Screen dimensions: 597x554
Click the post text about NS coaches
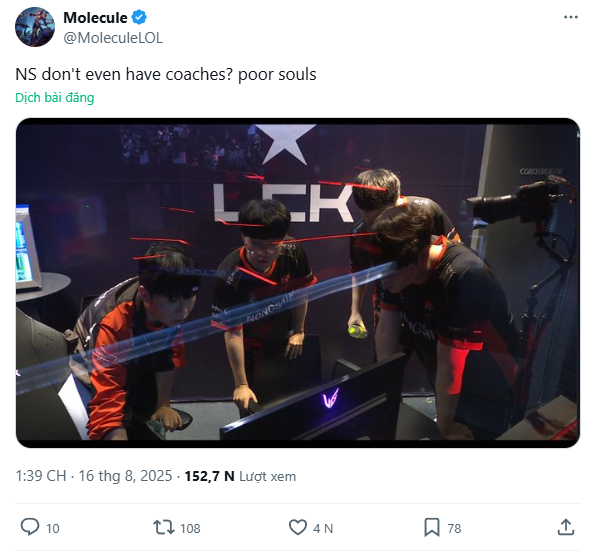tap(166, 74)
